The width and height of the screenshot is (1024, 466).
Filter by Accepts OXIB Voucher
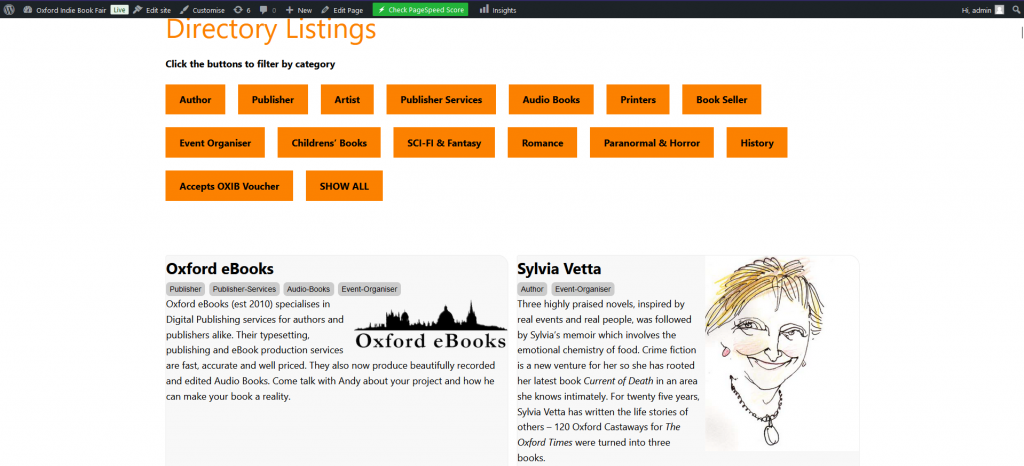(229, 186)
